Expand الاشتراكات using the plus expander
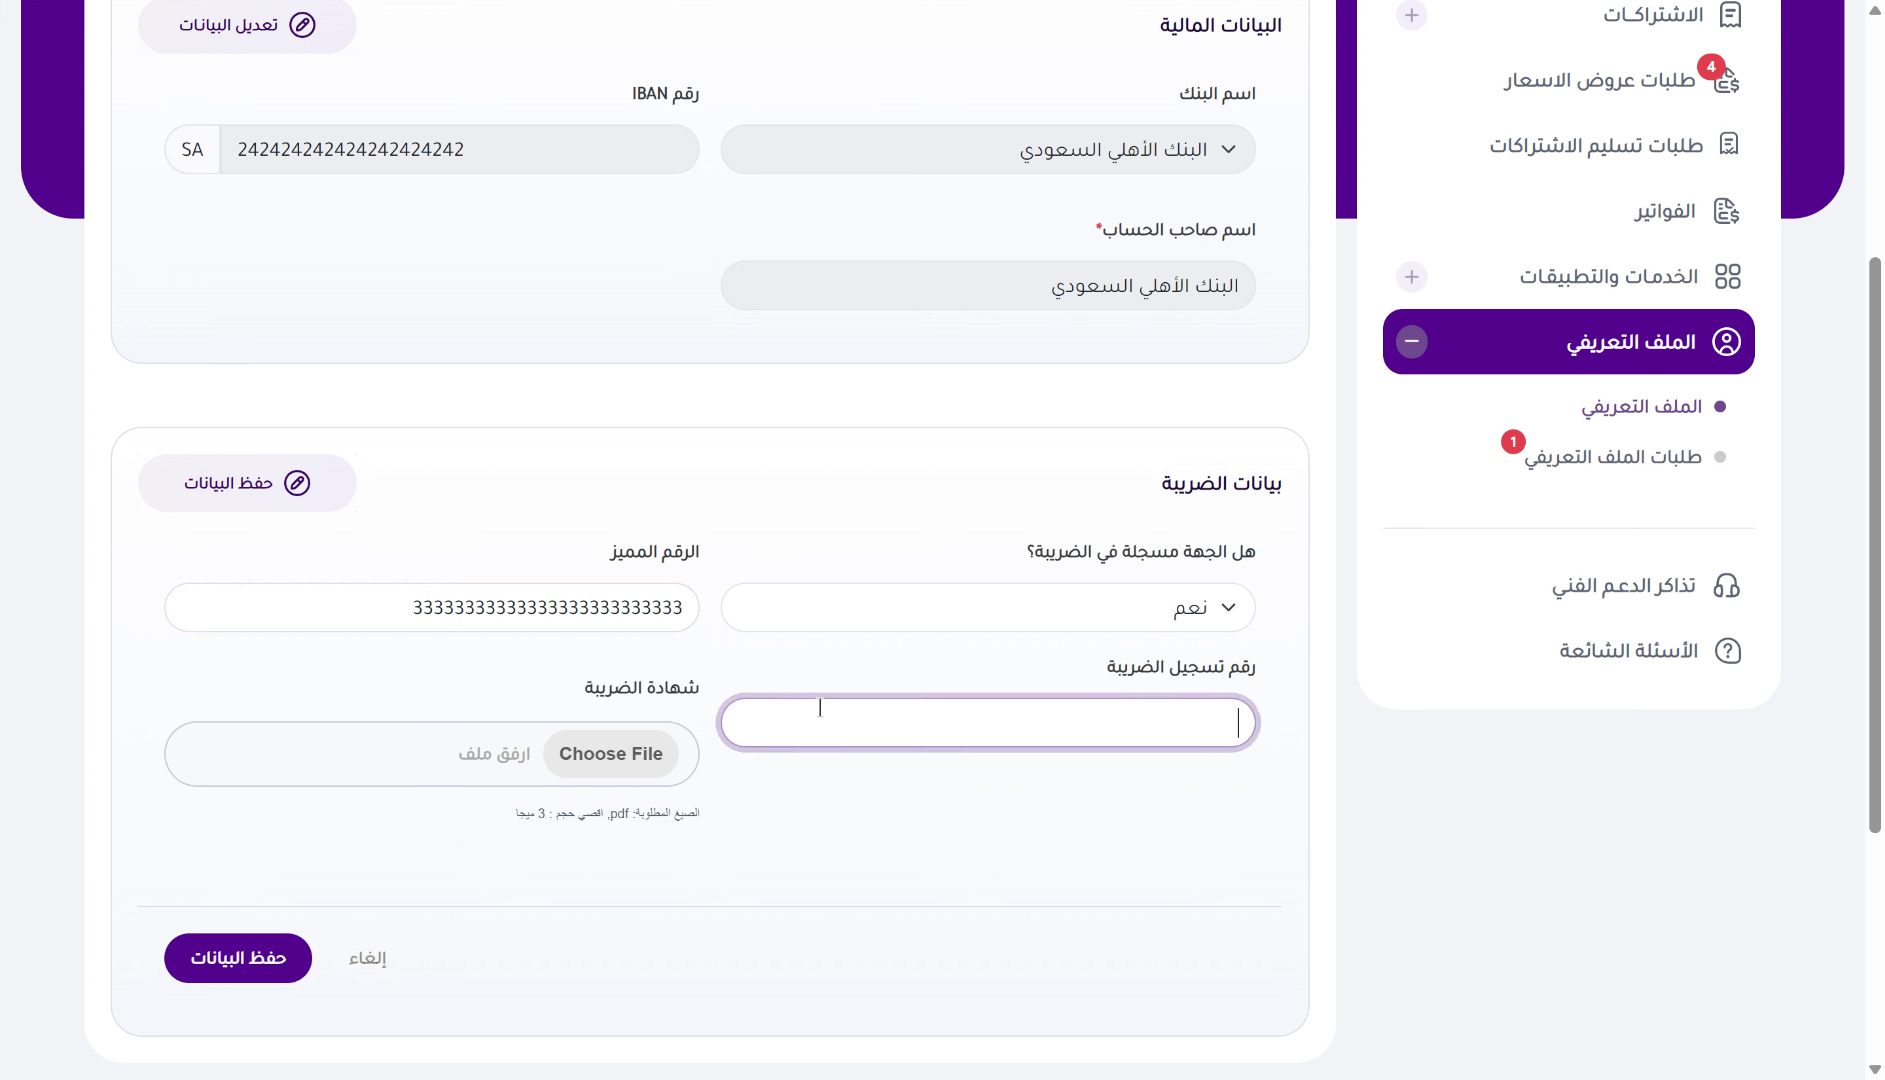 coord(1412,15)
